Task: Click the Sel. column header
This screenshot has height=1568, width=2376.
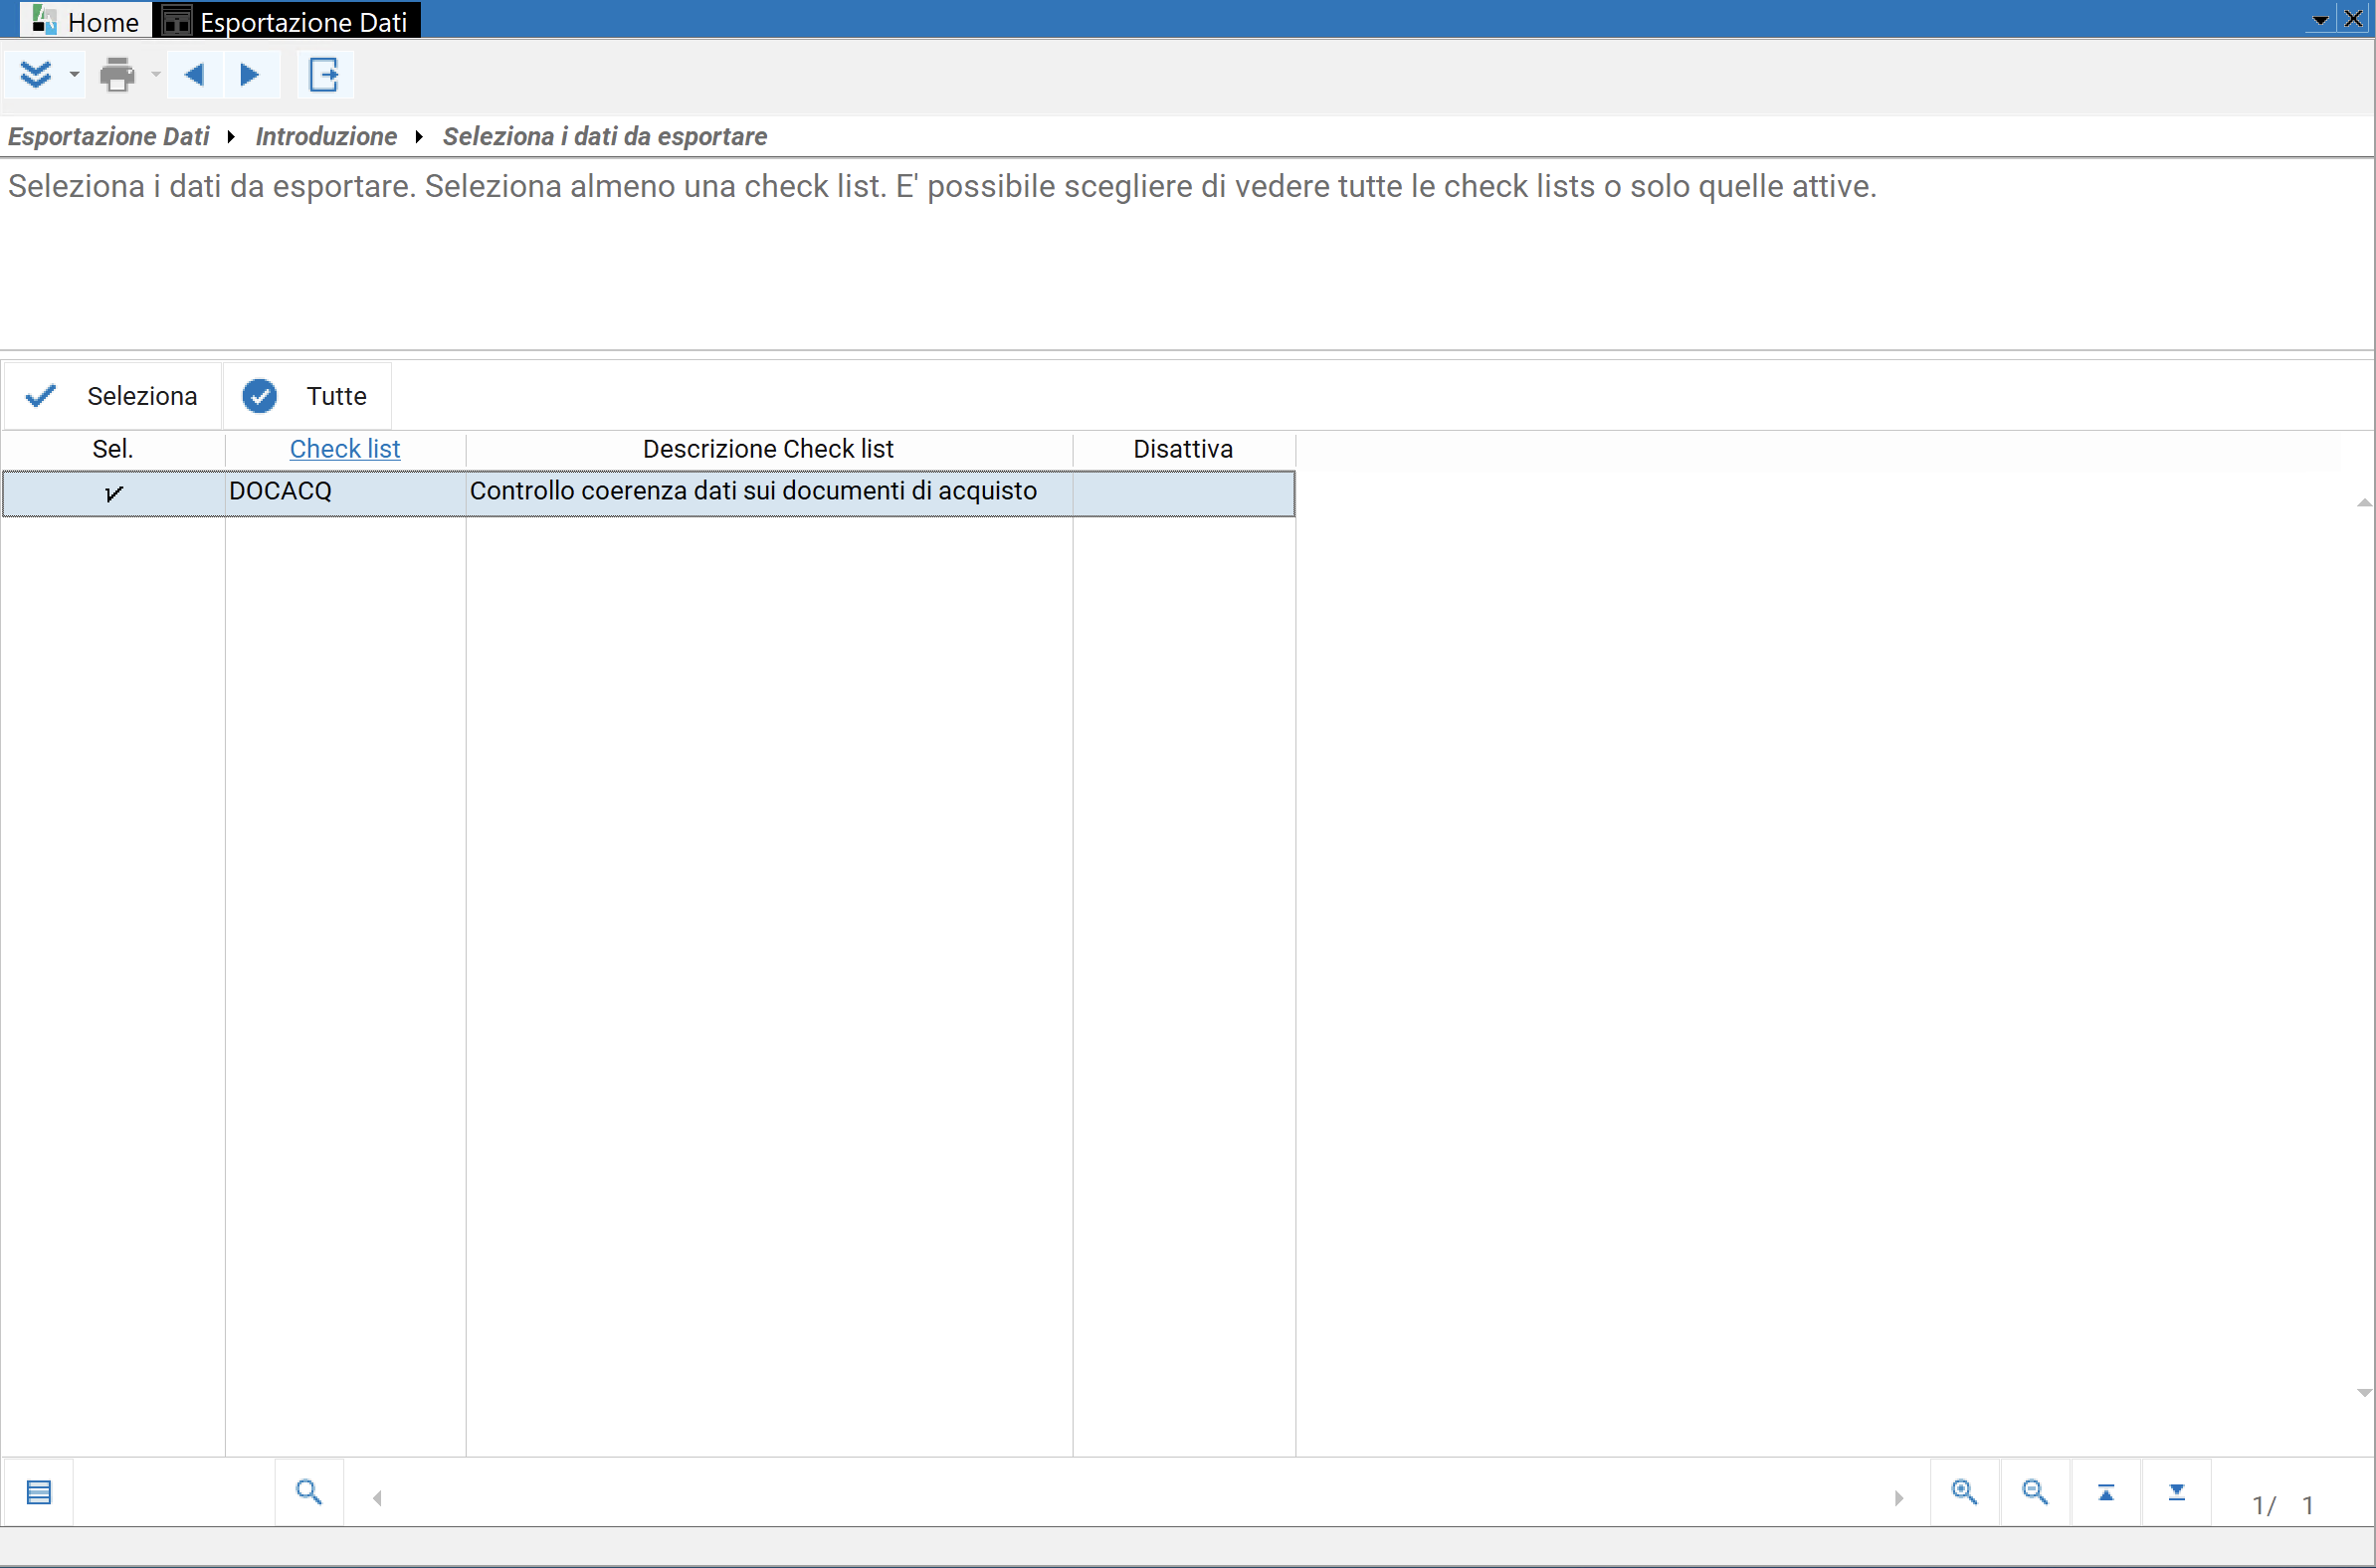Action: pos(113,449)
